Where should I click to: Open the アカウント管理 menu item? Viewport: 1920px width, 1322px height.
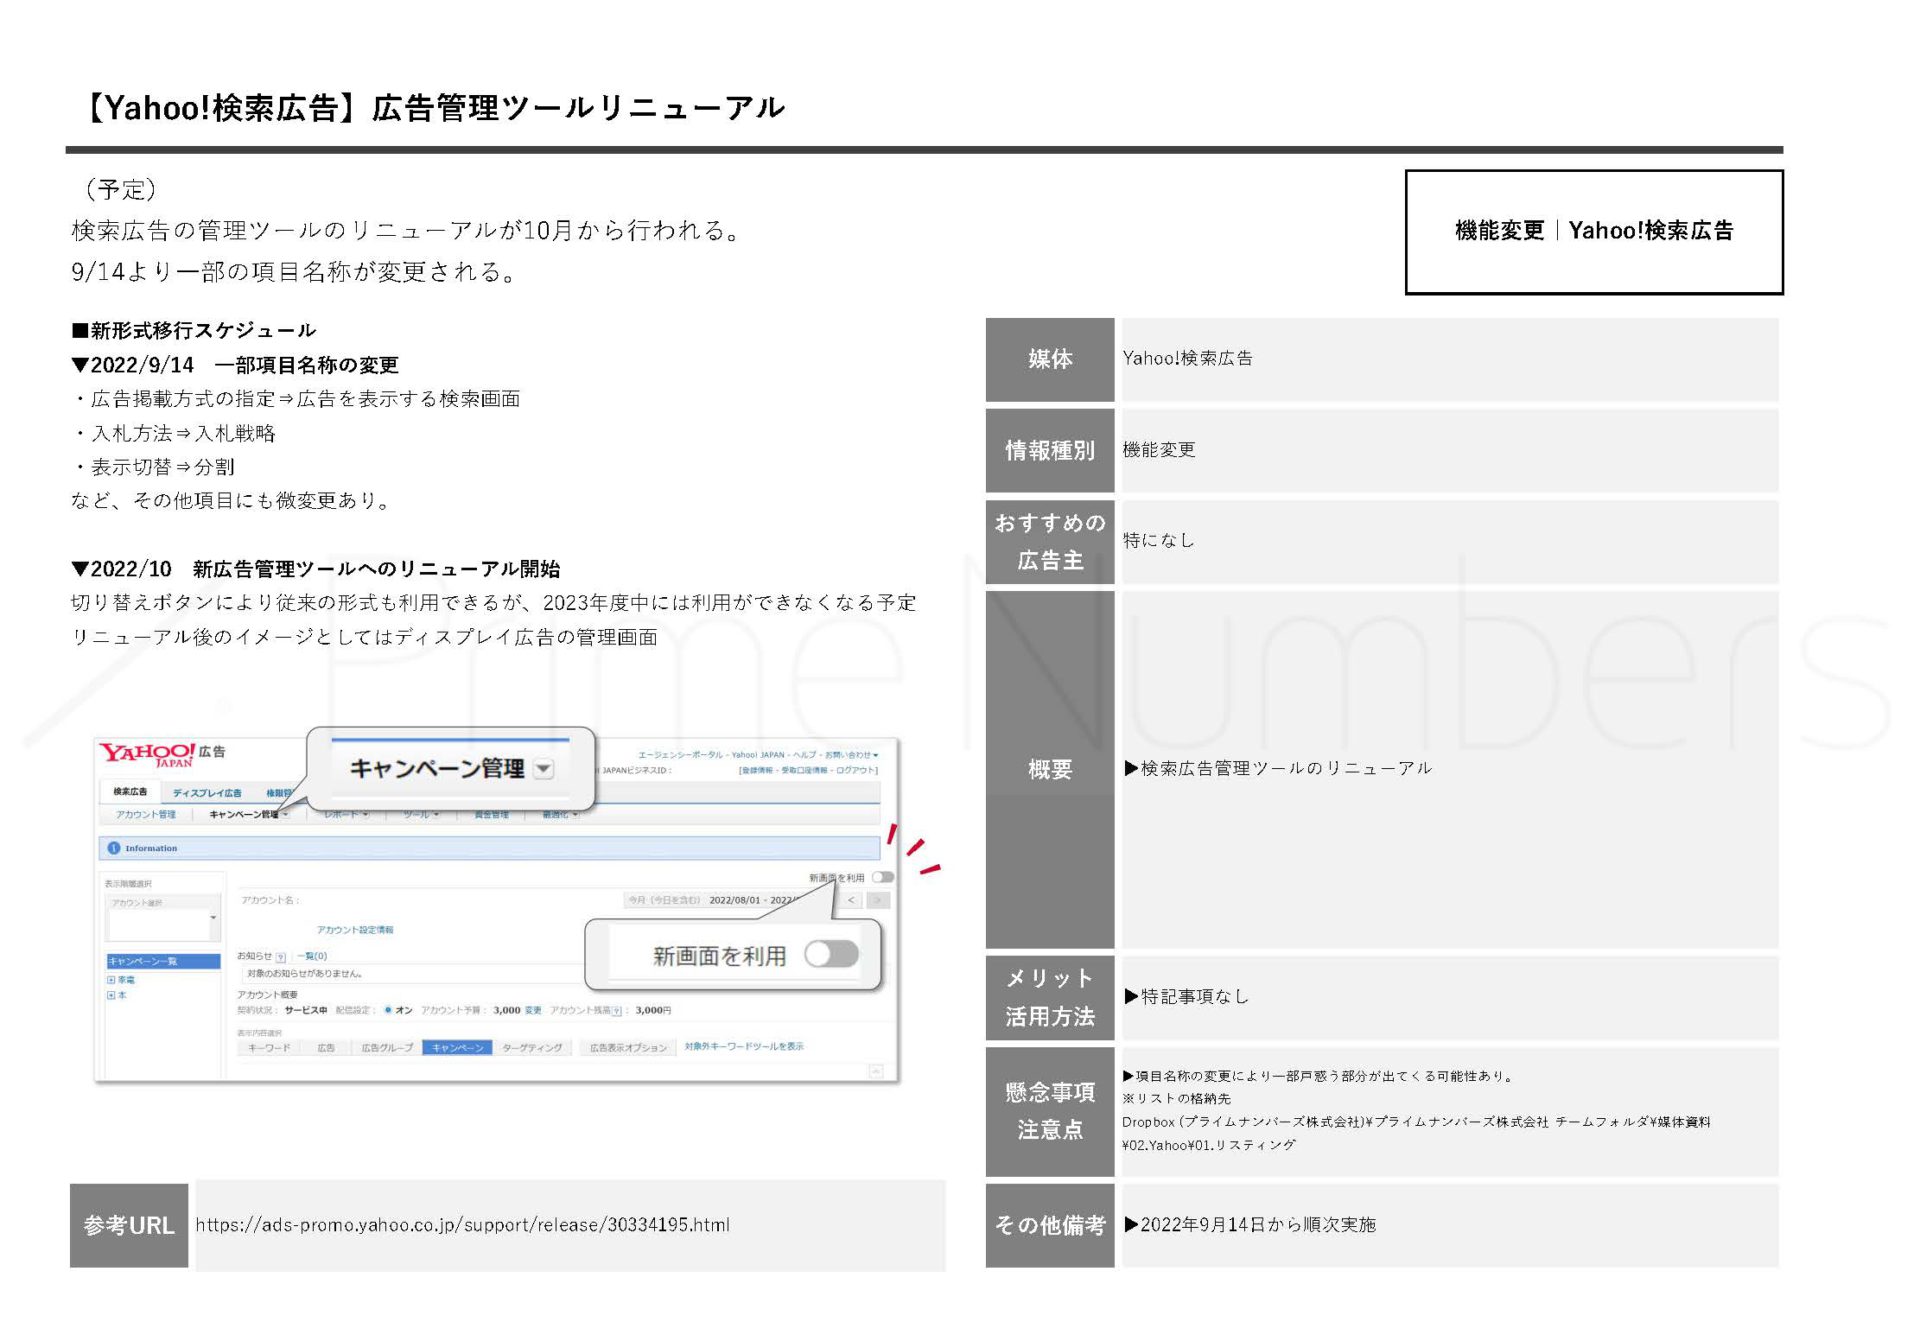tap(146, 814)
